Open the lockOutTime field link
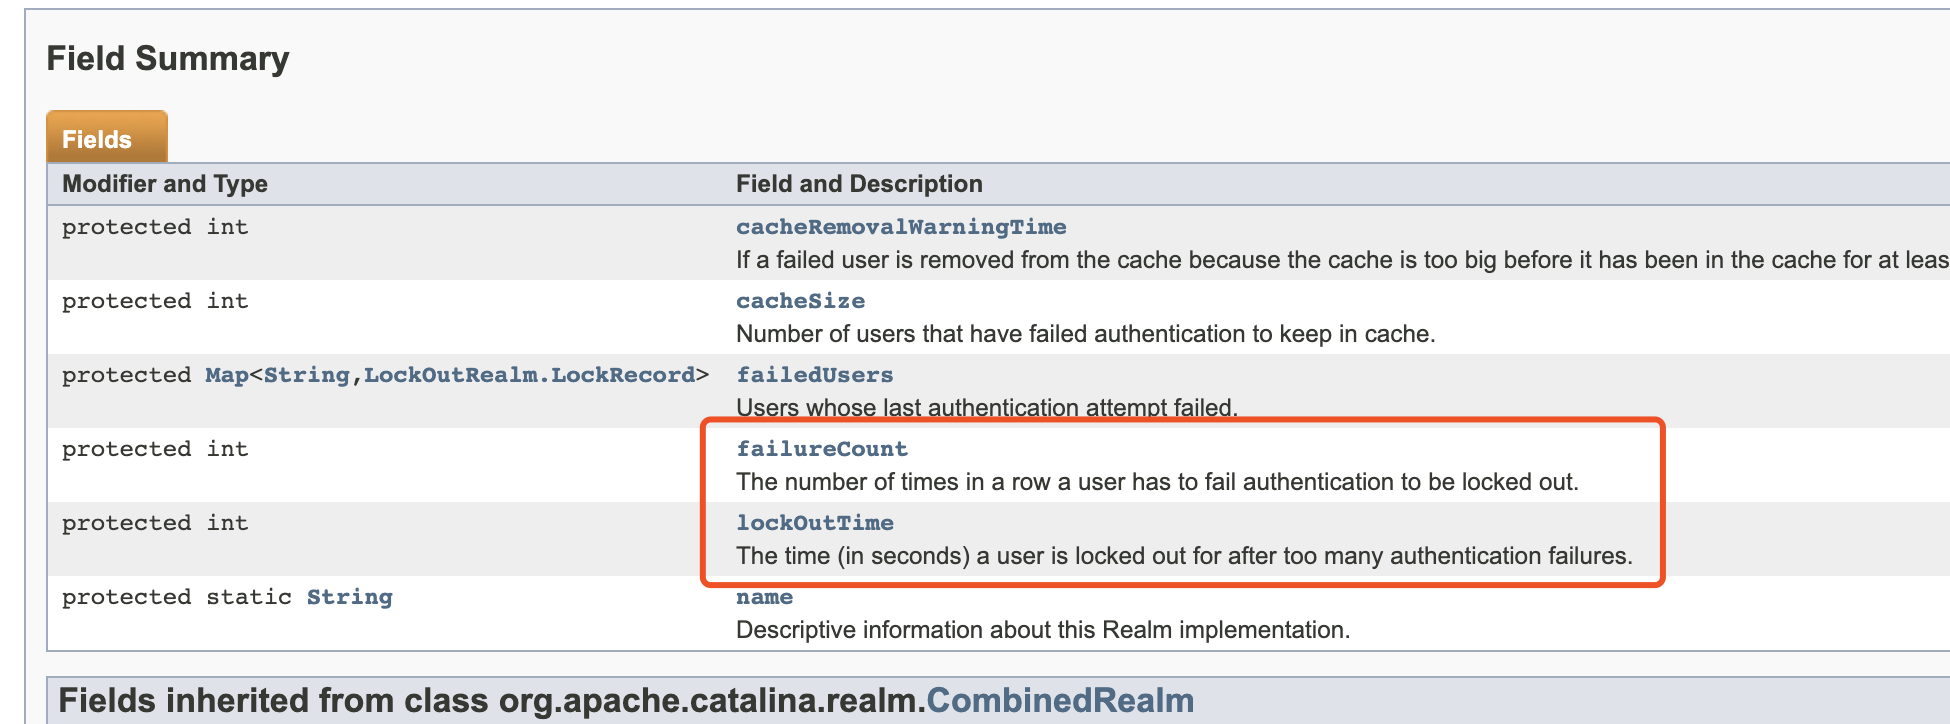Viewport: 1950px width, 724px height. click(815, 523)
